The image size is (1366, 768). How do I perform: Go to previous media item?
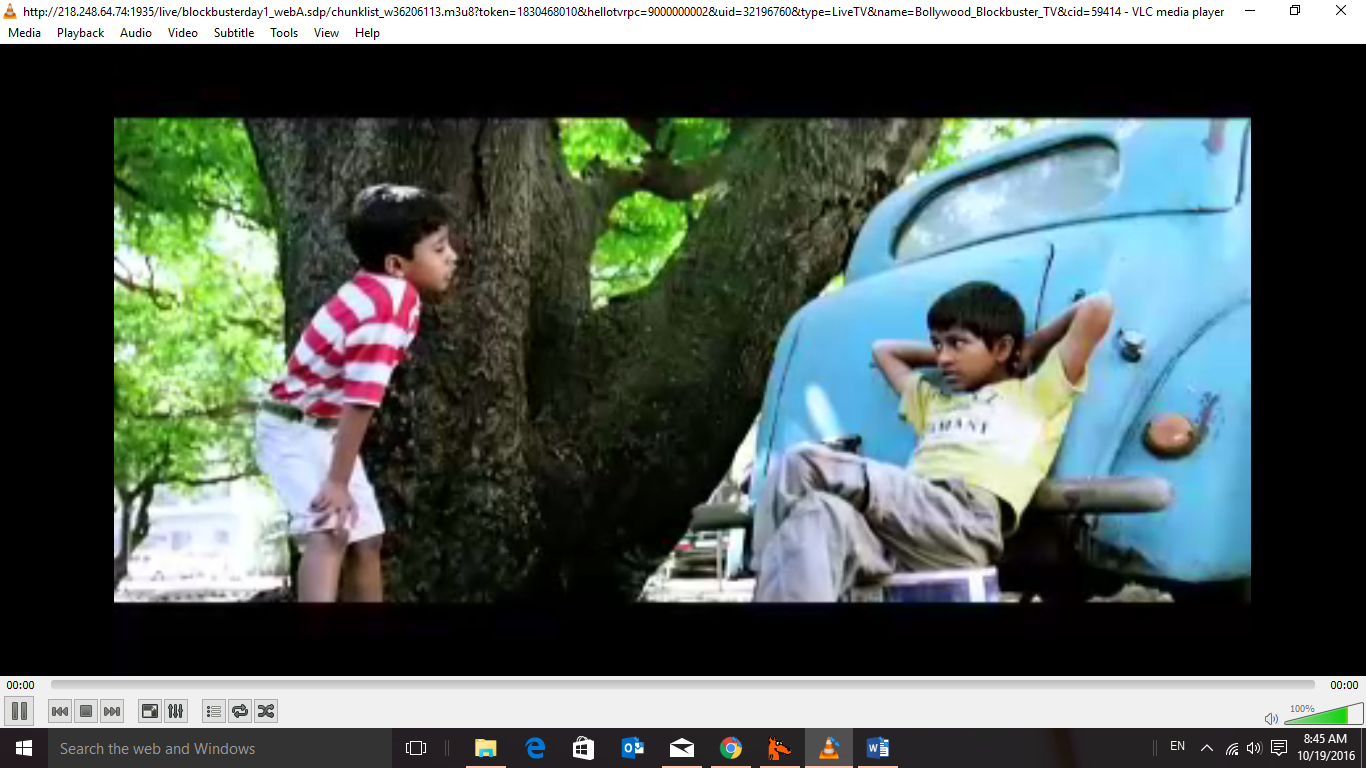pos(60,711)
